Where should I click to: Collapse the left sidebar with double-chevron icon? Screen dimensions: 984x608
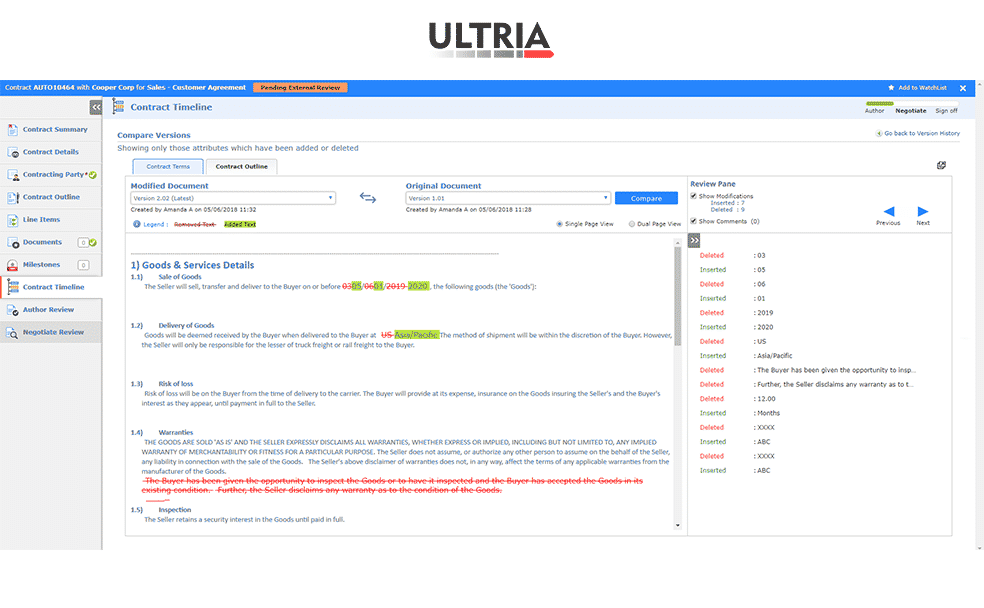click(96, 107)
